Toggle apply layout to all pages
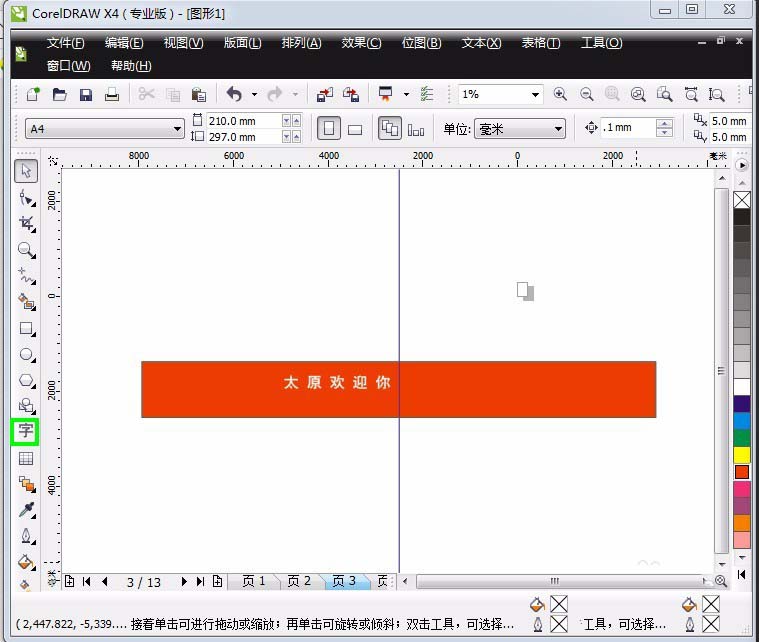 tap(390, 129)
